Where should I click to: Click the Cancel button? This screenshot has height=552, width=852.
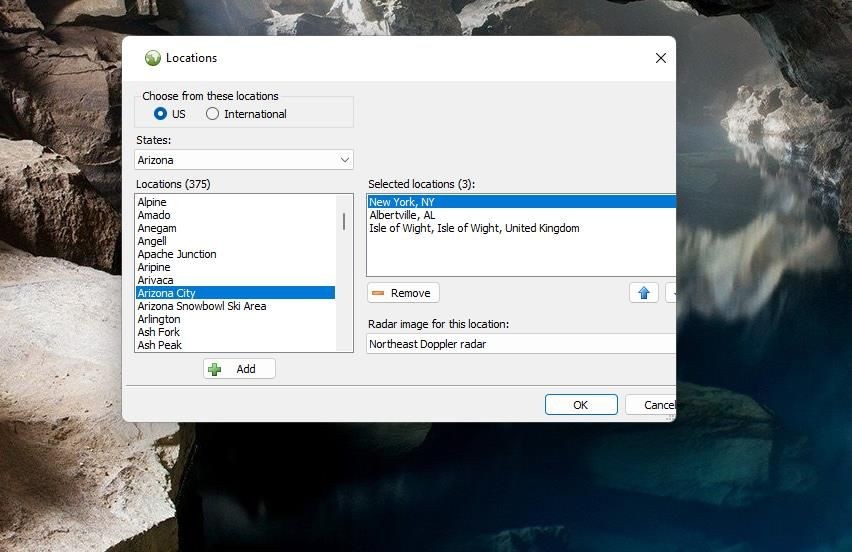651,405
